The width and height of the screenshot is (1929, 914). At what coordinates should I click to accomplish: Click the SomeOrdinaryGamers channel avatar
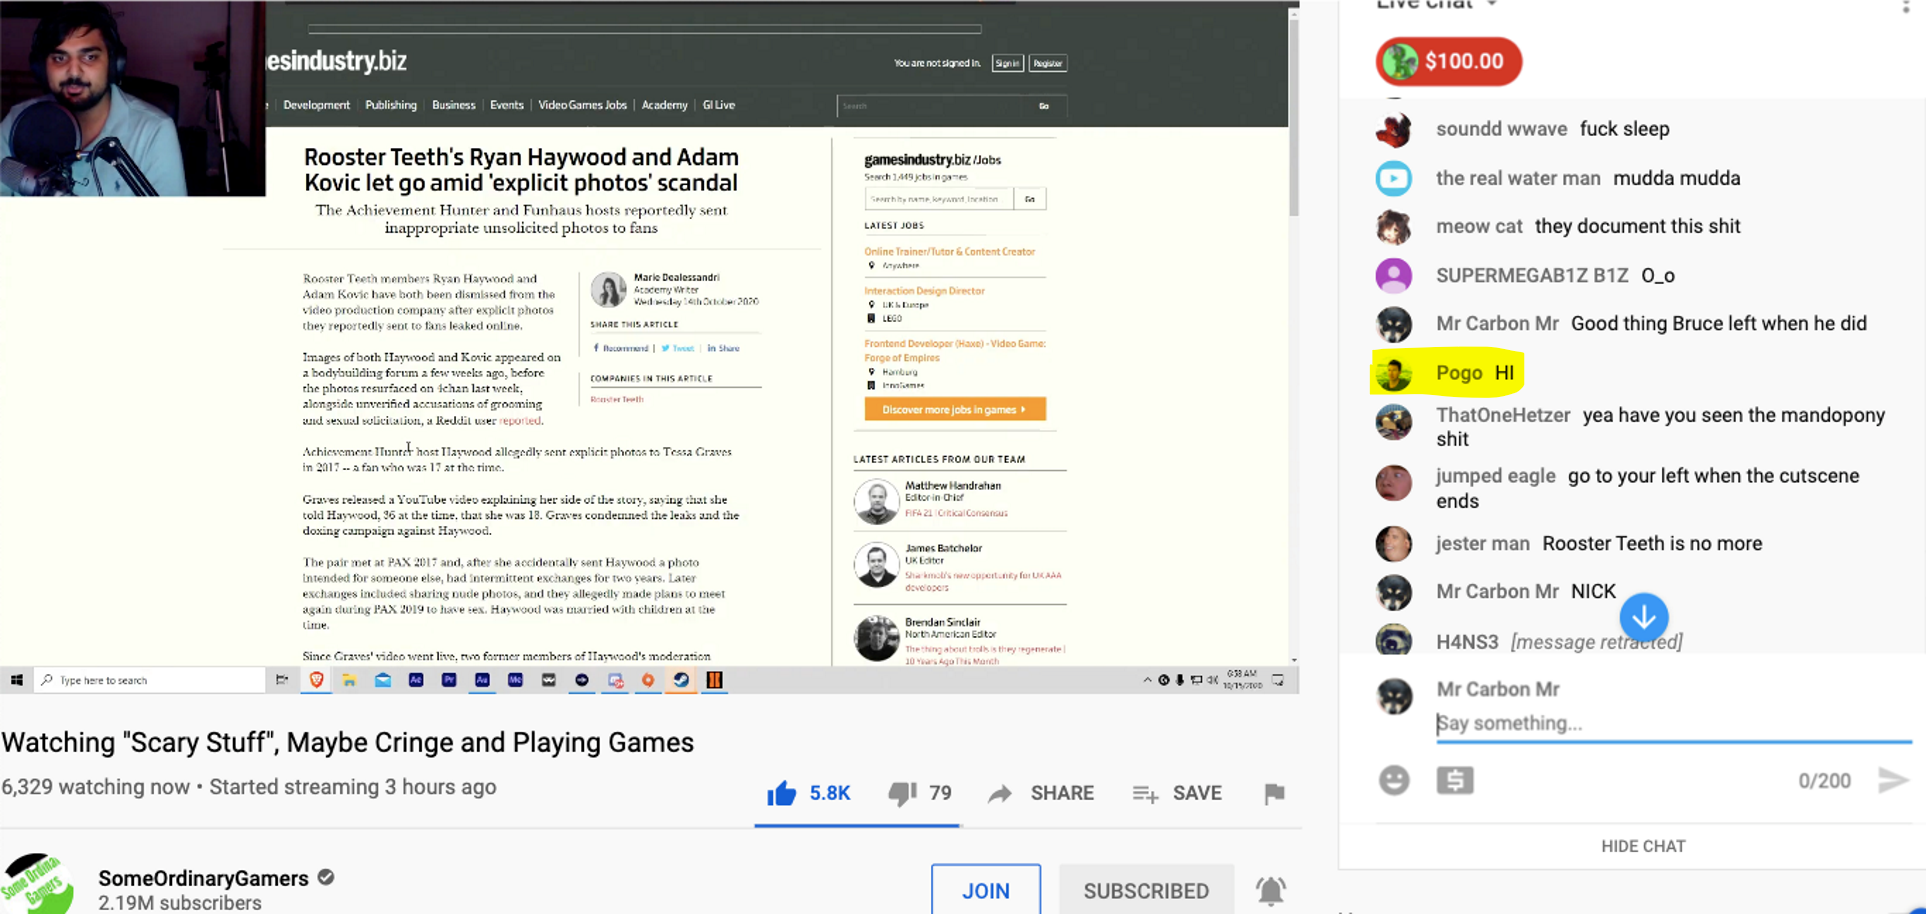coord(38,884)
